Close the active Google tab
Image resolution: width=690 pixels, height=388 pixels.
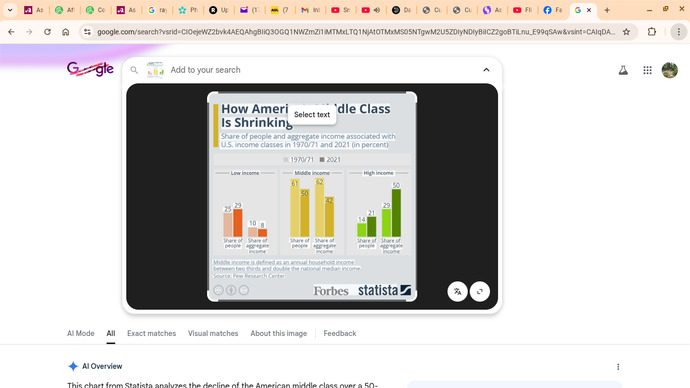[x=589, y=10]
